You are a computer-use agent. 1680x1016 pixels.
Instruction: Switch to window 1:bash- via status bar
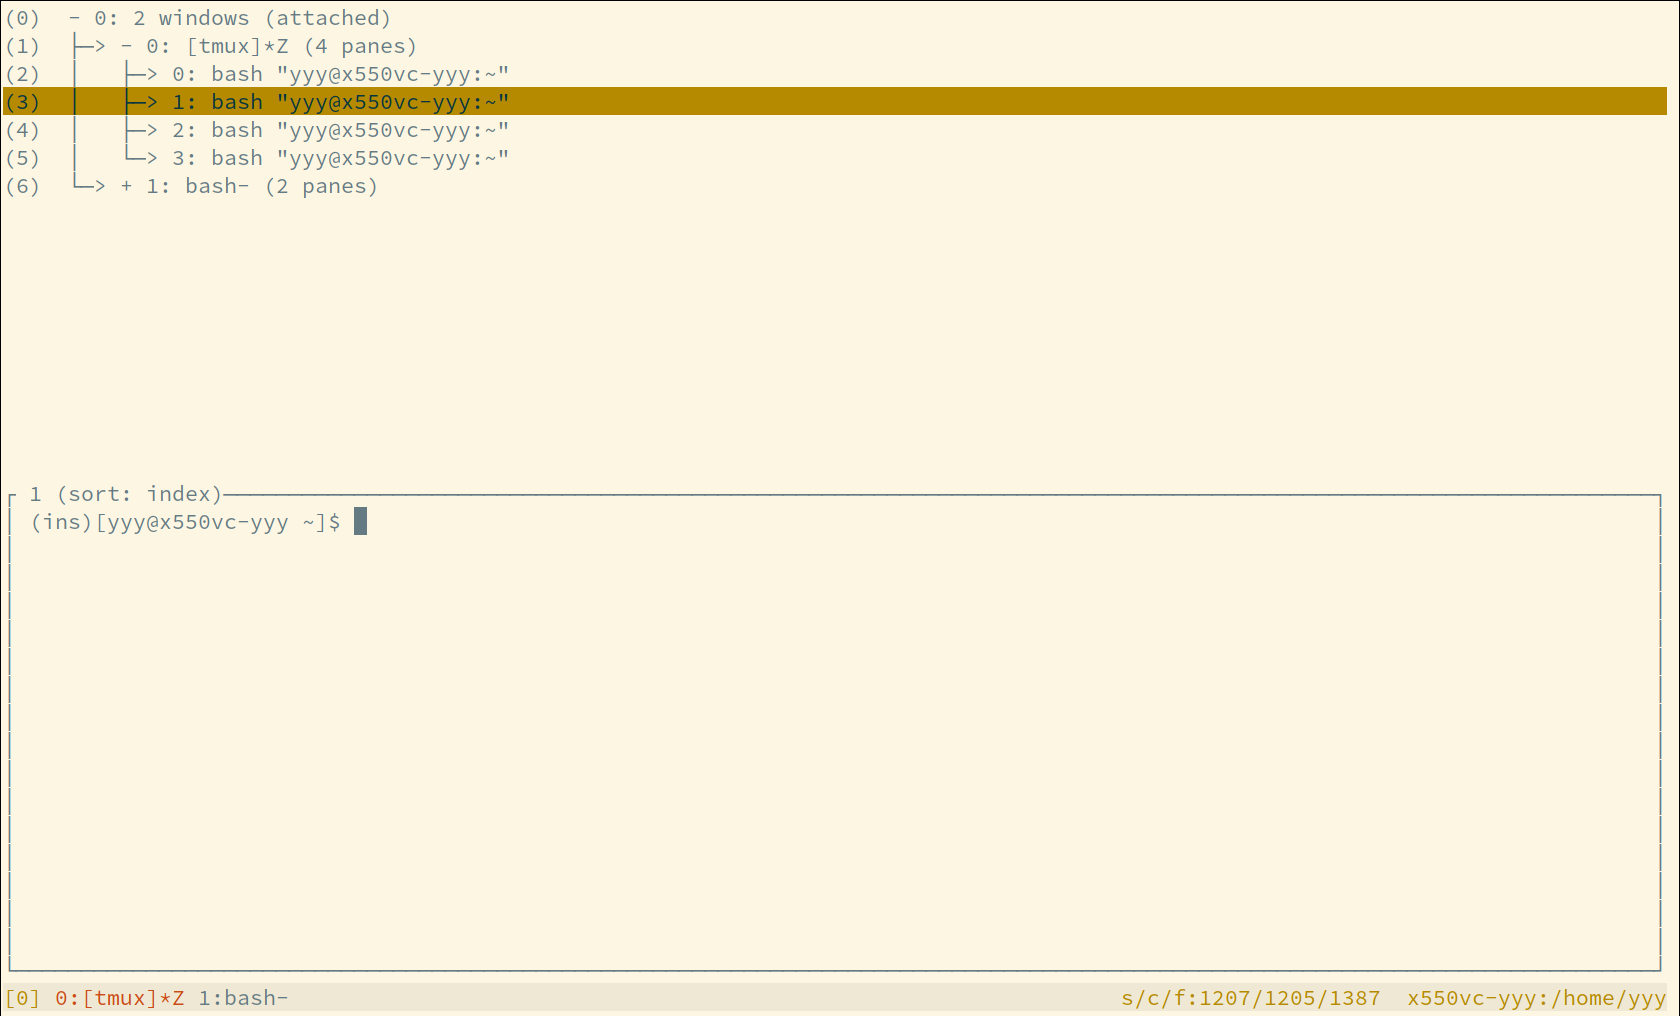tap(241, 997)
